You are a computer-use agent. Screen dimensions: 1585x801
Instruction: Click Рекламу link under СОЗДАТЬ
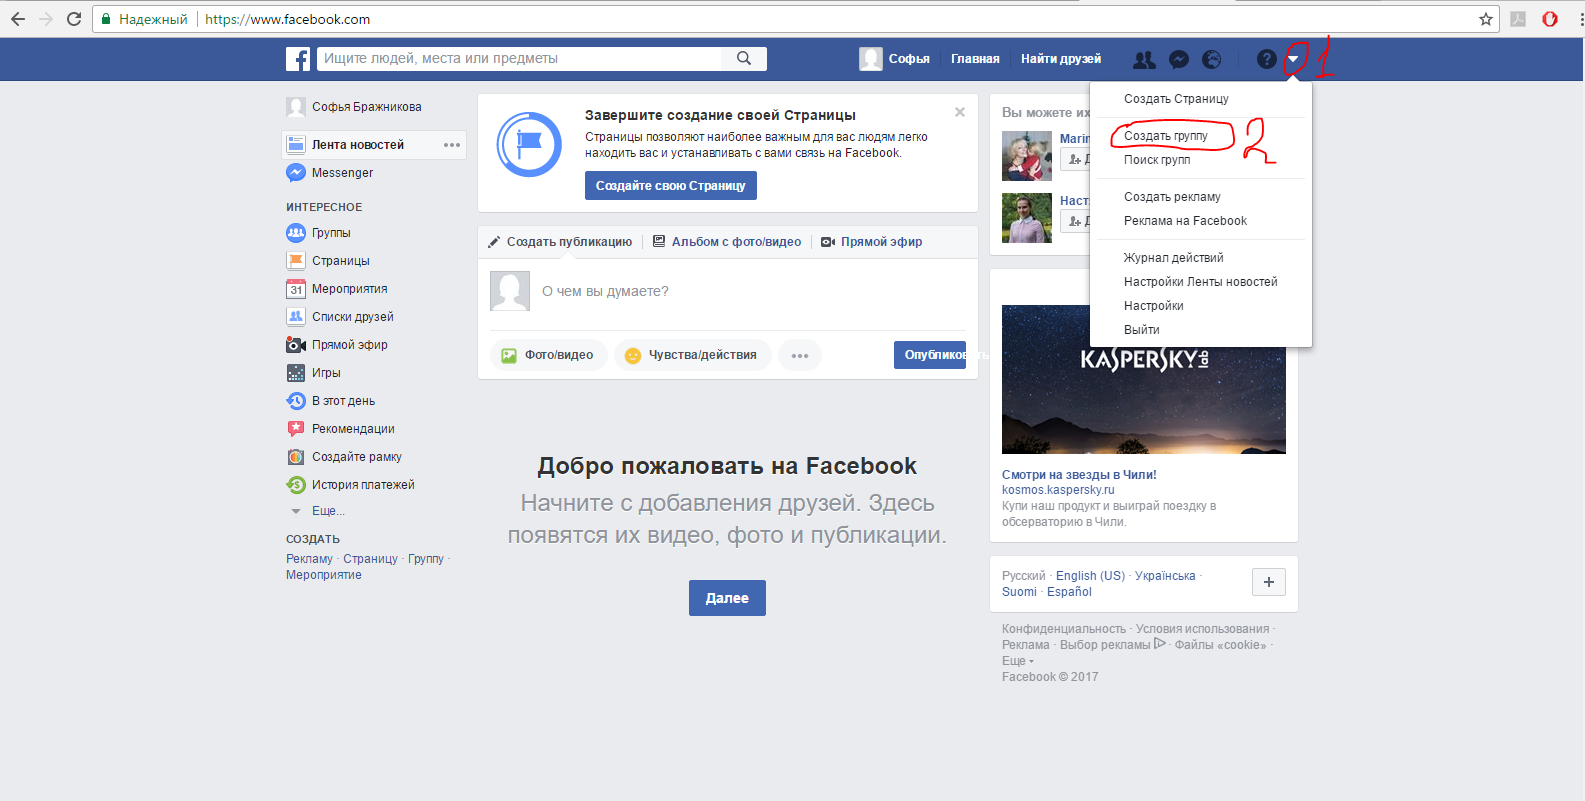click(309, 559)
